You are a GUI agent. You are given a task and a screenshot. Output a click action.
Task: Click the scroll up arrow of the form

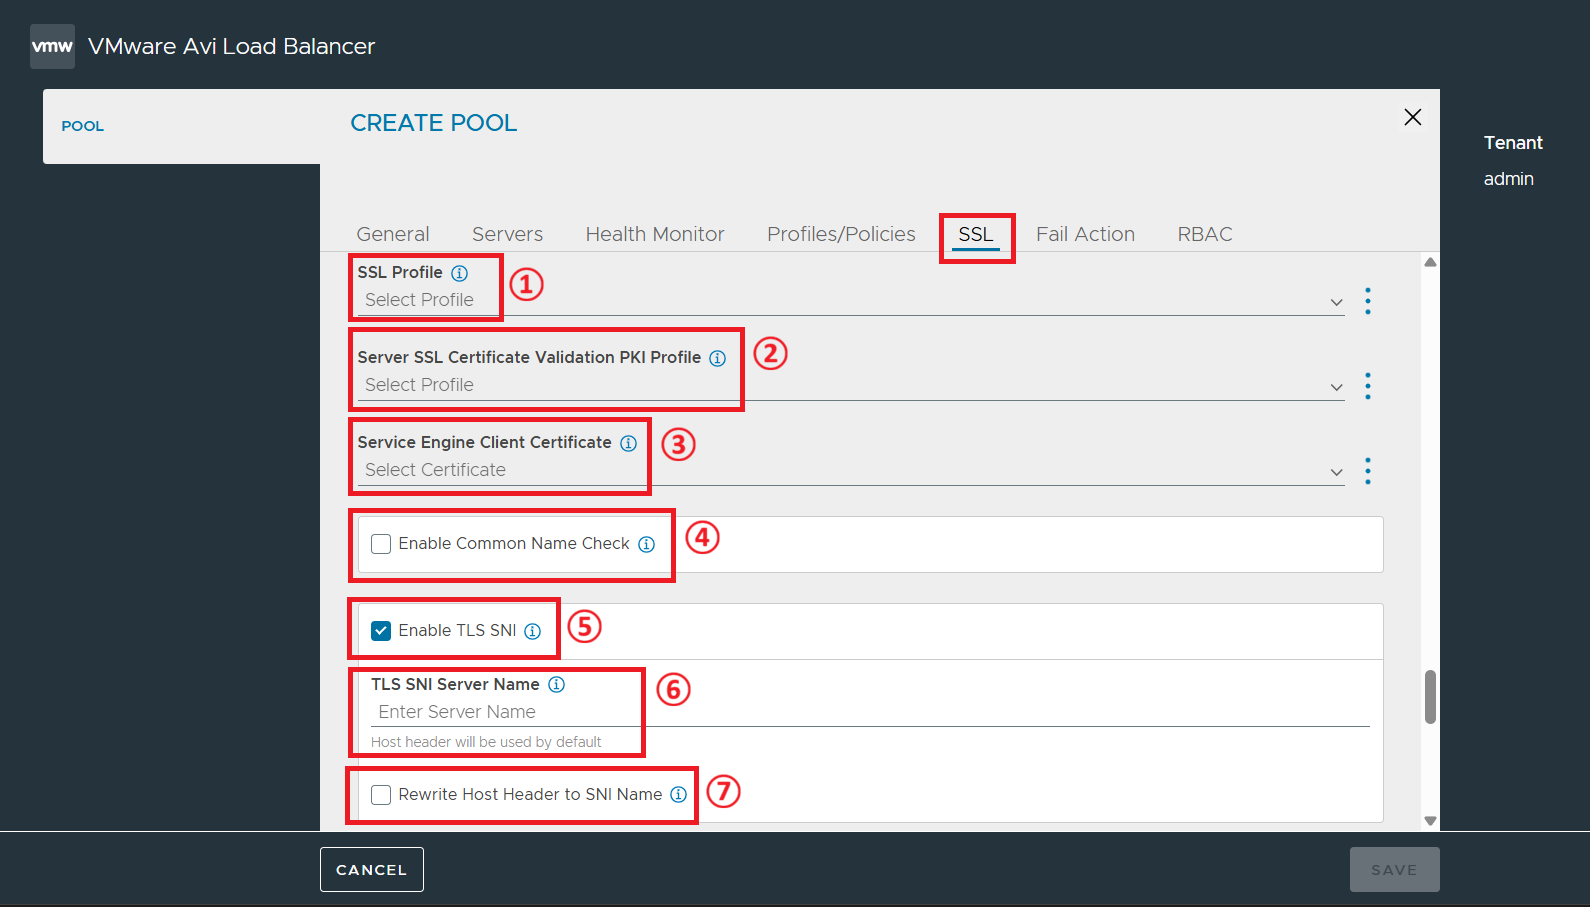click(x=1430, y=263)
